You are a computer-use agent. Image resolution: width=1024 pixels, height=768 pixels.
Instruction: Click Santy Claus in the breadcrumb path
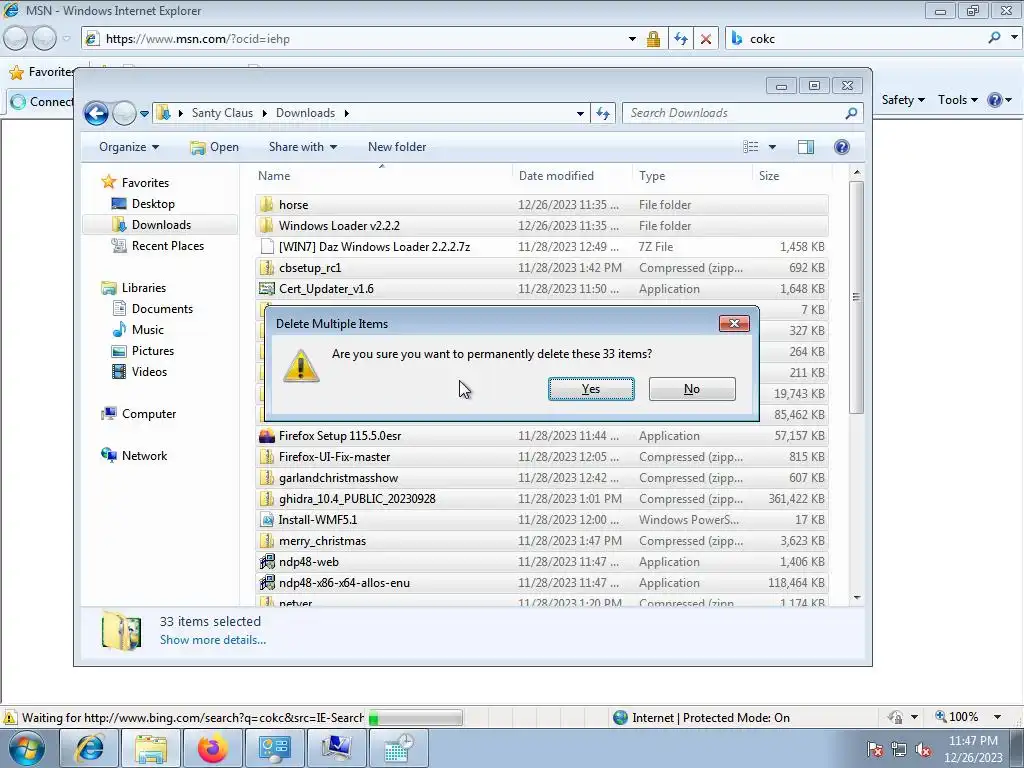(x=222, y=113)
